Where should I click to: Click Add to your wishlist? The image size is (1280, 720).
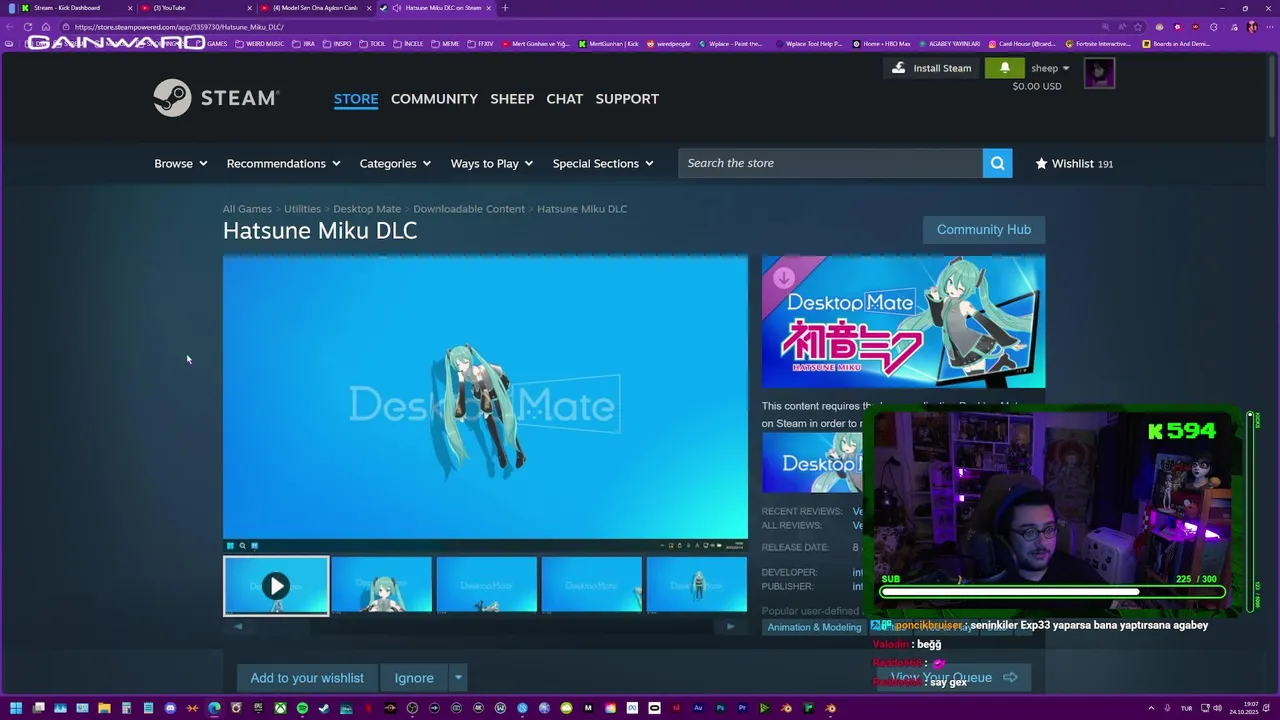click(x=307, y=678)
